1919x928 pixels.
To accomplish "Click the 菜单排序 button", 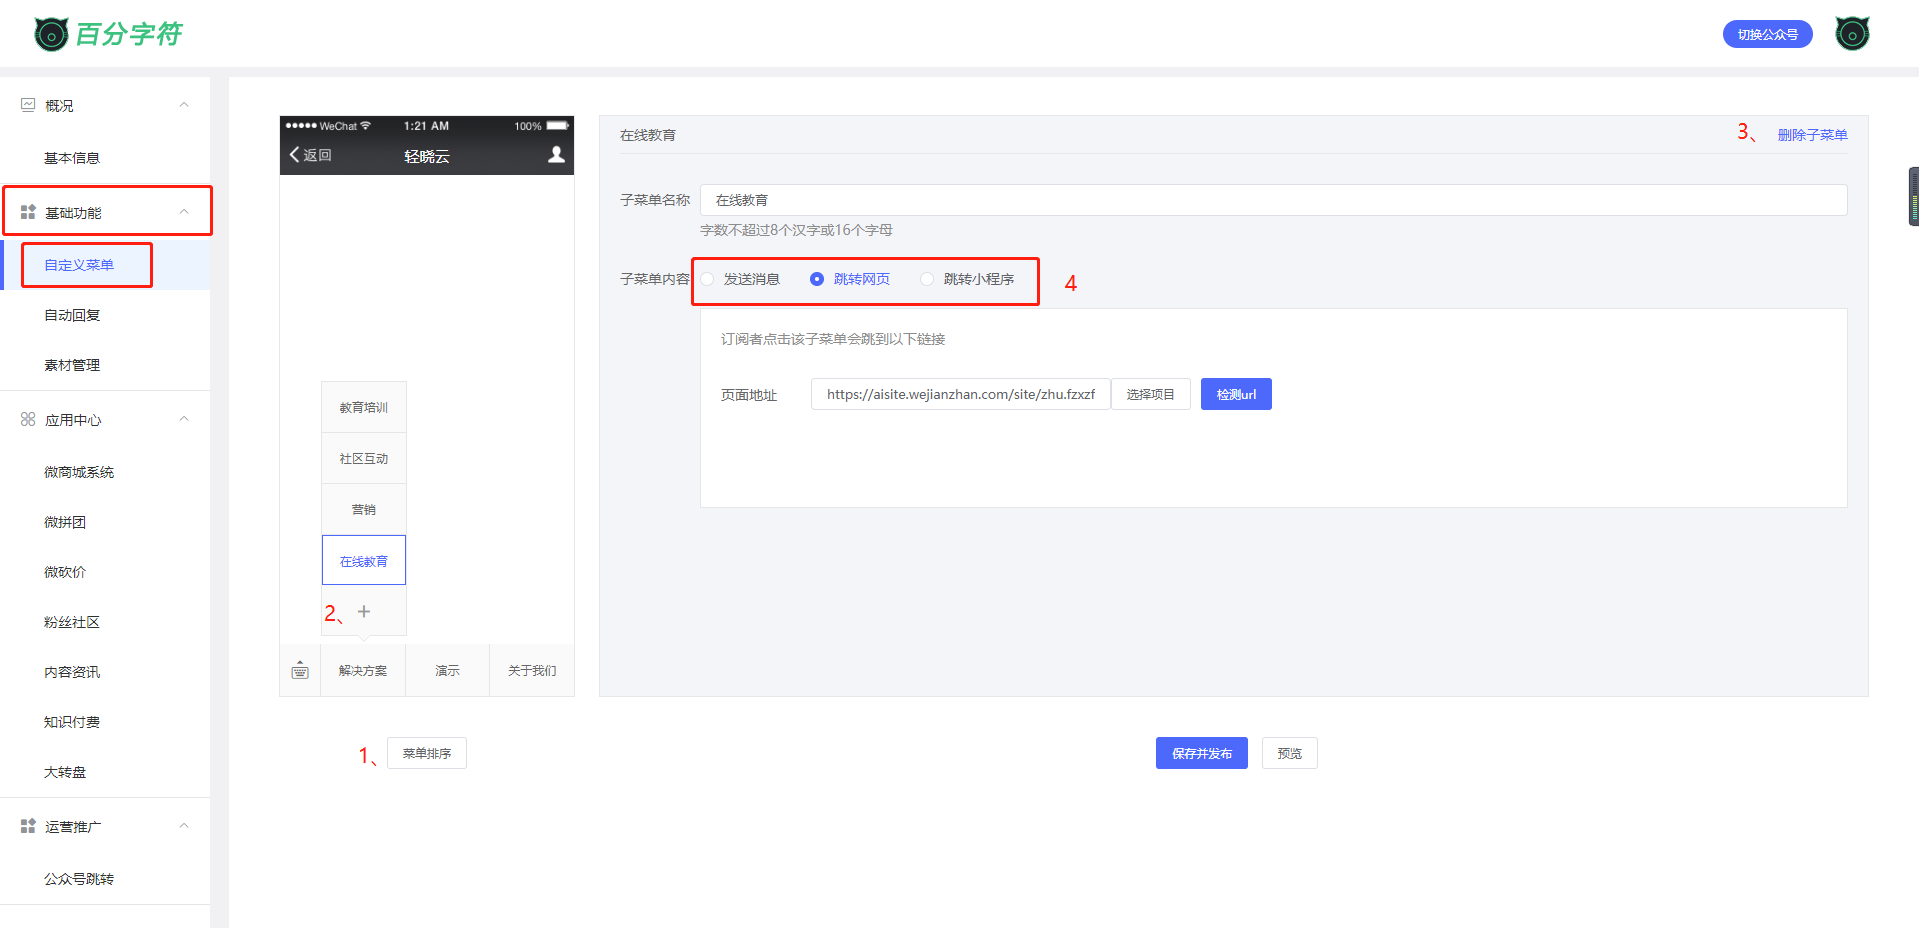I will click(427, 753).
